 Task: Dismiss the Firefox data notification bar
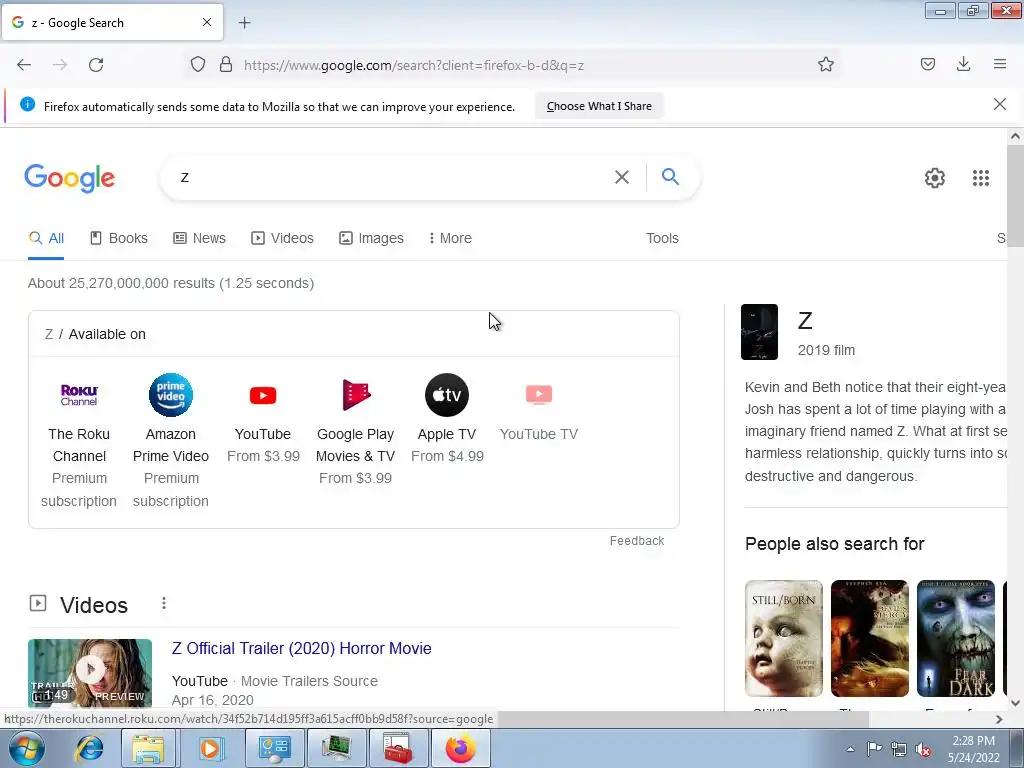pyautogui.click(x=999, y=104)
